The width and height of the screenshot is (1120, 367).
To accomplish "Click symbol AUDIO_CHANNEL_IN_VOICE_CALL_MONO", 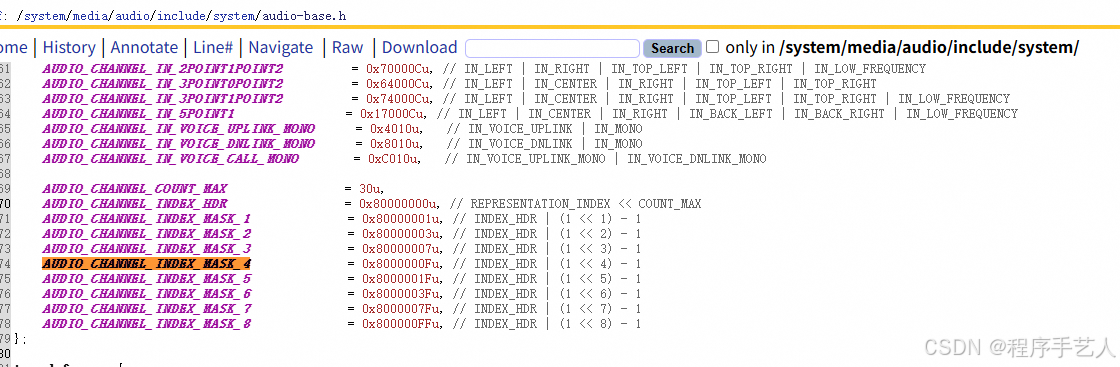I will tap(171, 159).
